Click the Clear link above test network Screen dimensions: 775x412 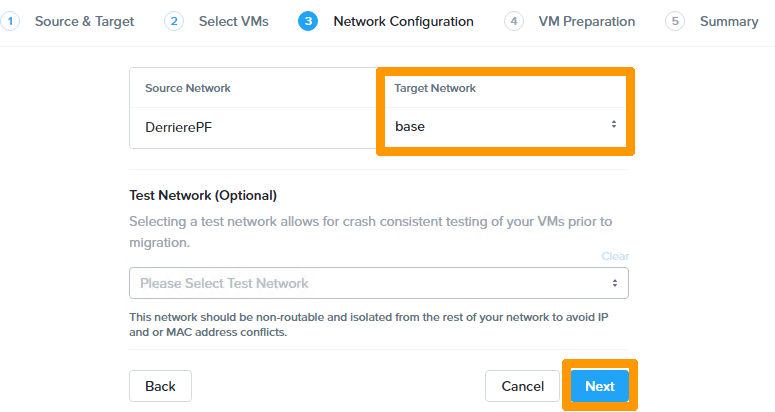coord(615,256)
